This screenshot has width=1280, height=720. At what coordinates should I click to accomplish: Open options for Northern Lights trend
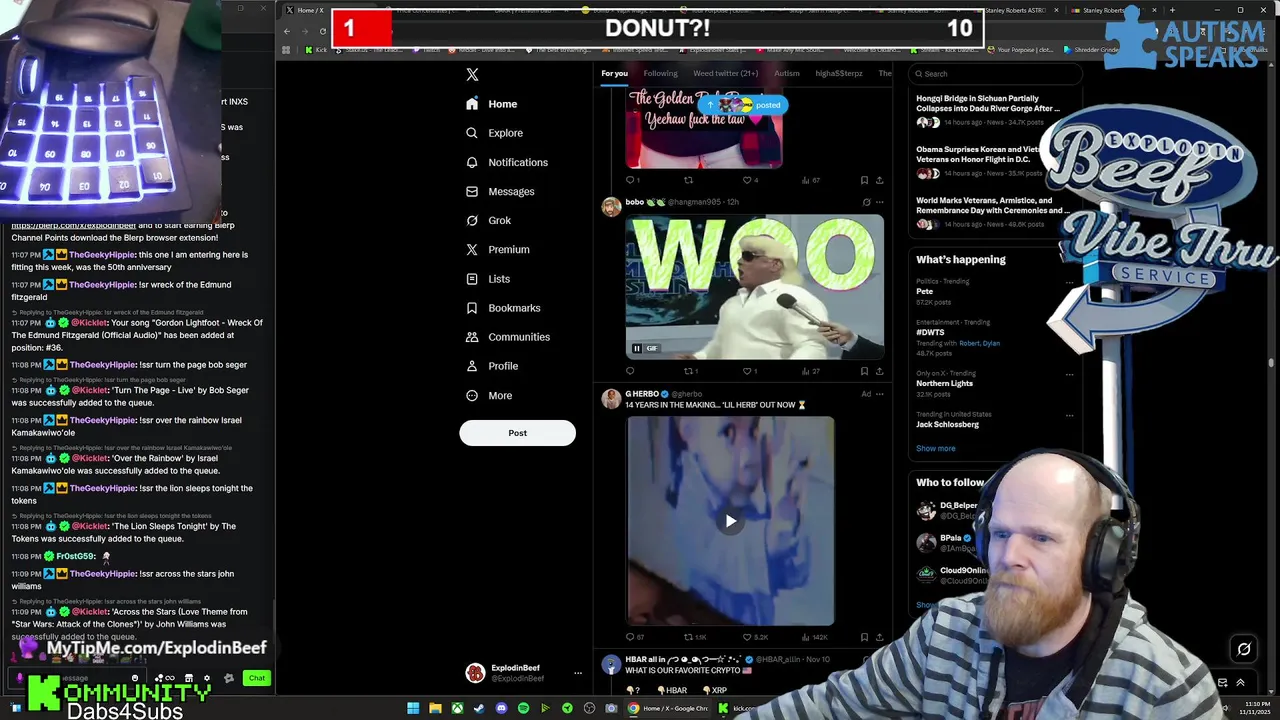[1069, 374]
